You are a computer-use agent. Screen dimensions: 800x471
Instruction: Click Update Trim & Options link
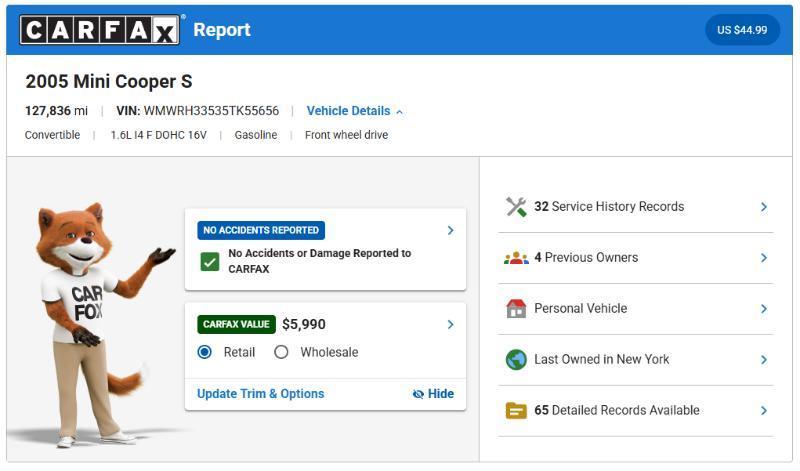[260, 393]
